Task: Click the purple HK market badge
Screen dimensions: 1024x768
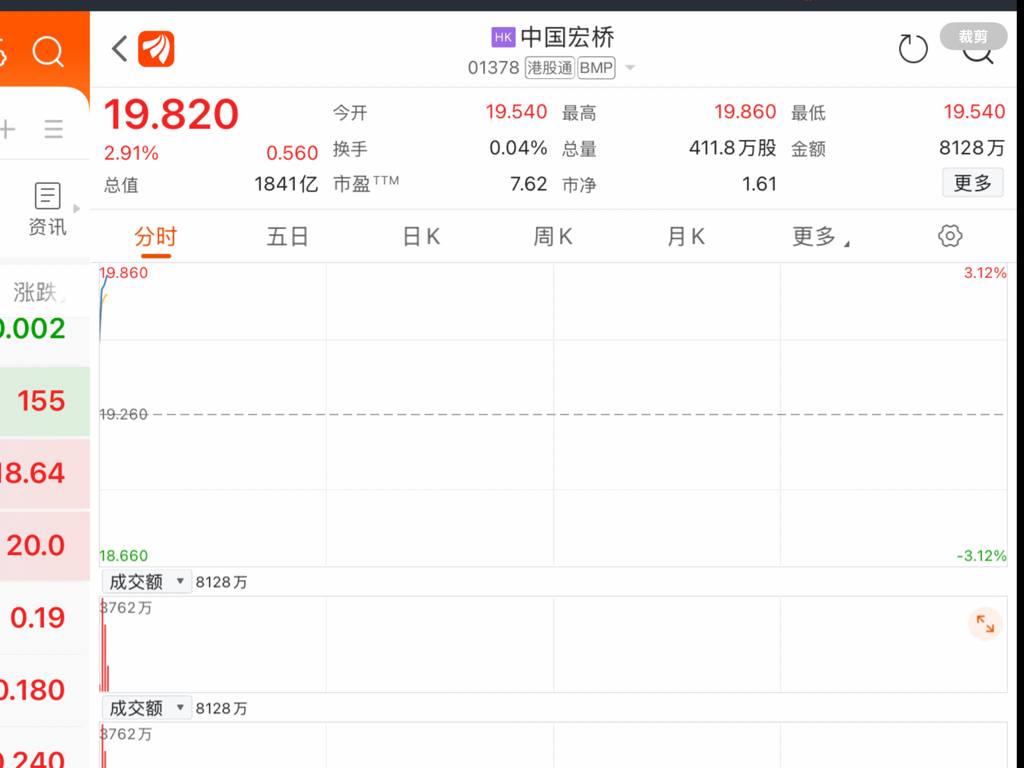Action: [x=503, y=37]
